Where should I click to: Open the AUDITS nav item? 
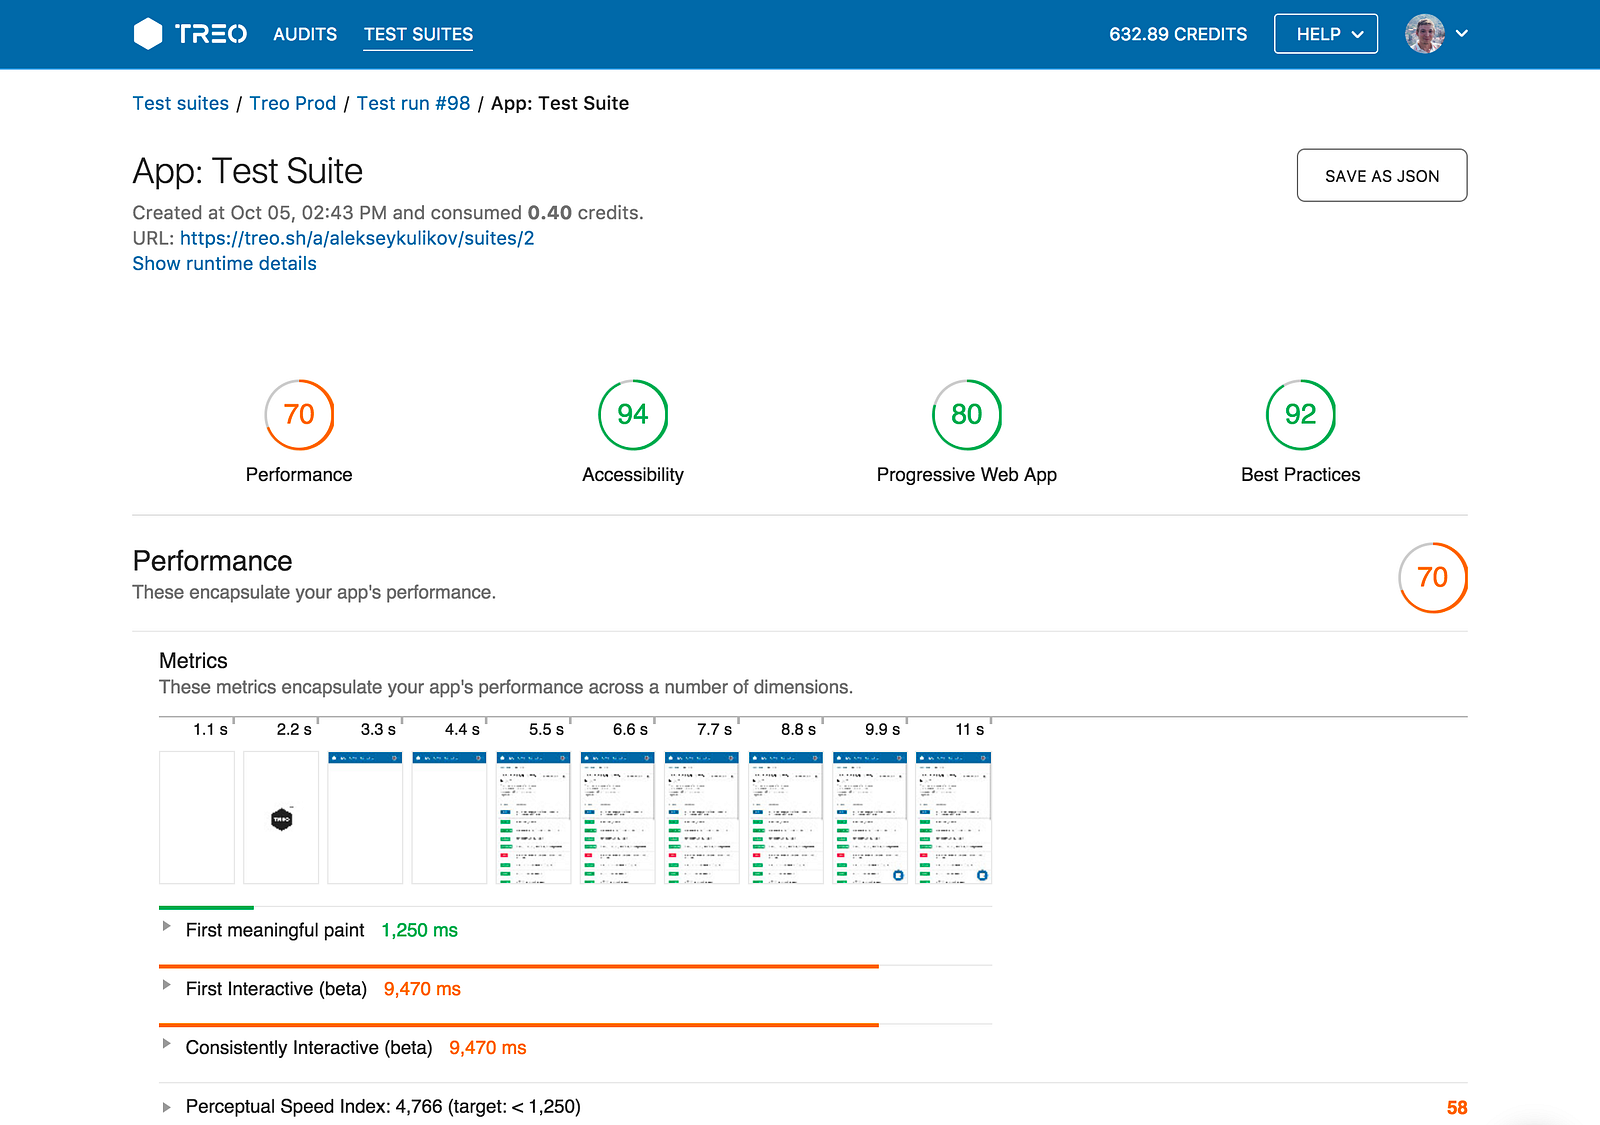[x=305, y=34]
